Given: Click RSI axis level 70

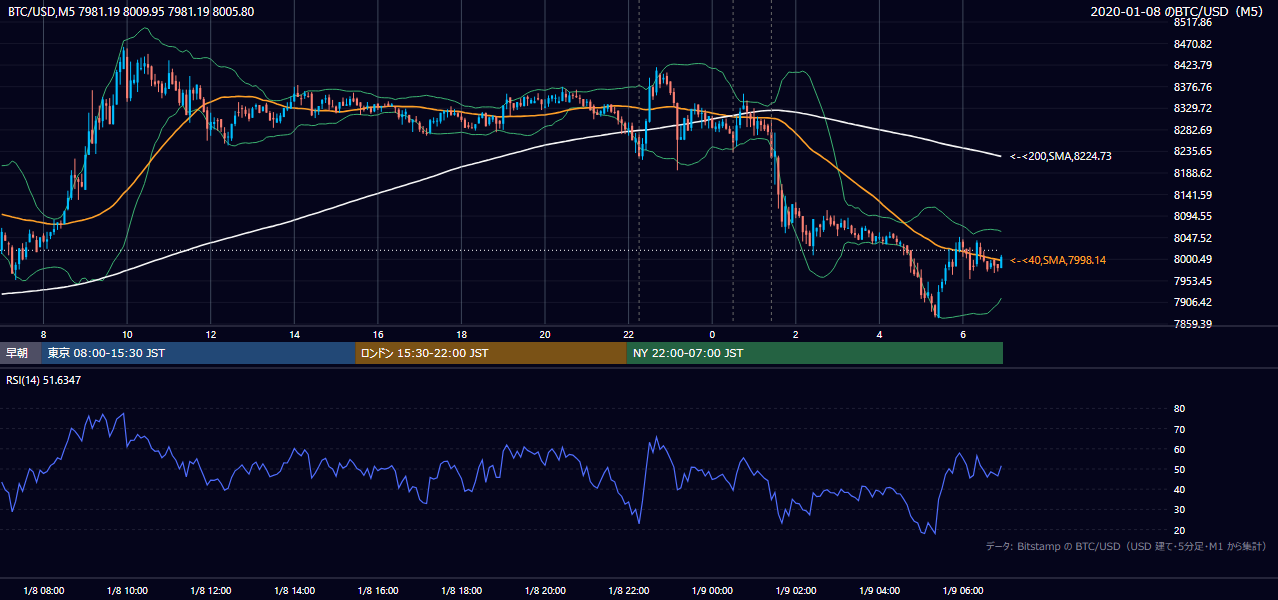Looking at the screenshot, I should tap(1179, 429).
